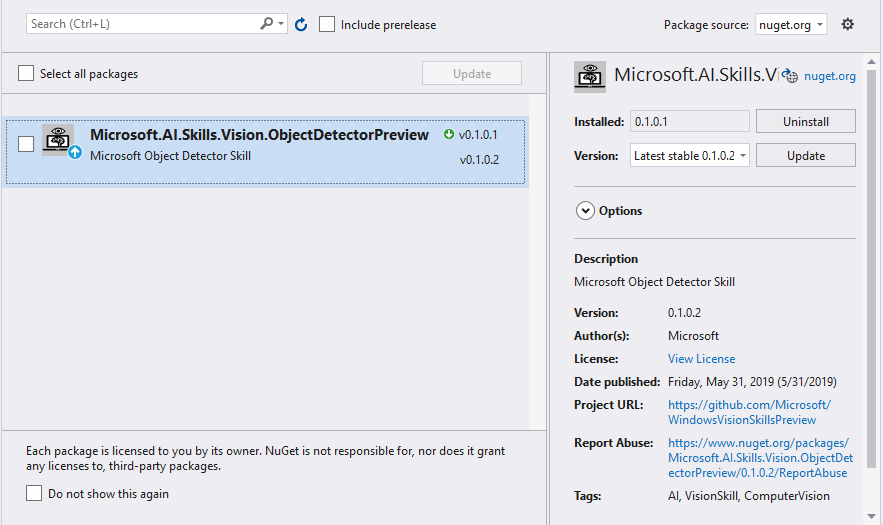Viewport: 883px width, 525px height.
Task: Open the nuget.org link in header
Action: click(x=830, y=76)
